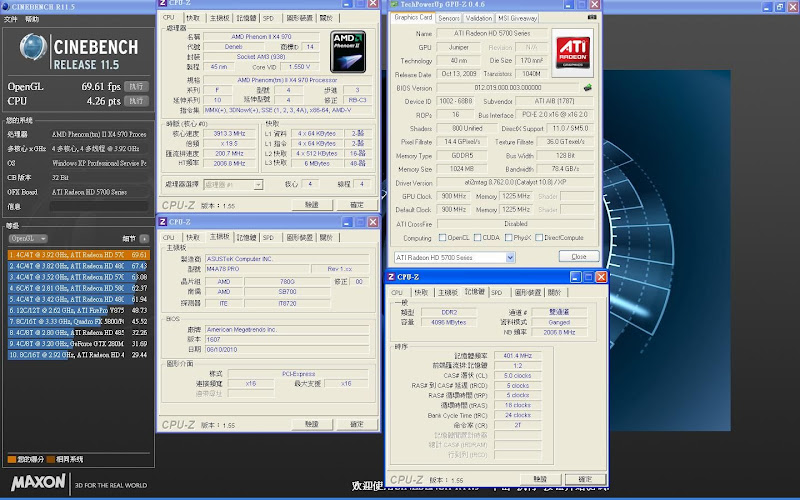Click the AMD Phenom II X4 970 name field
This screenshot has width=800, height=500.
(261, 37)
